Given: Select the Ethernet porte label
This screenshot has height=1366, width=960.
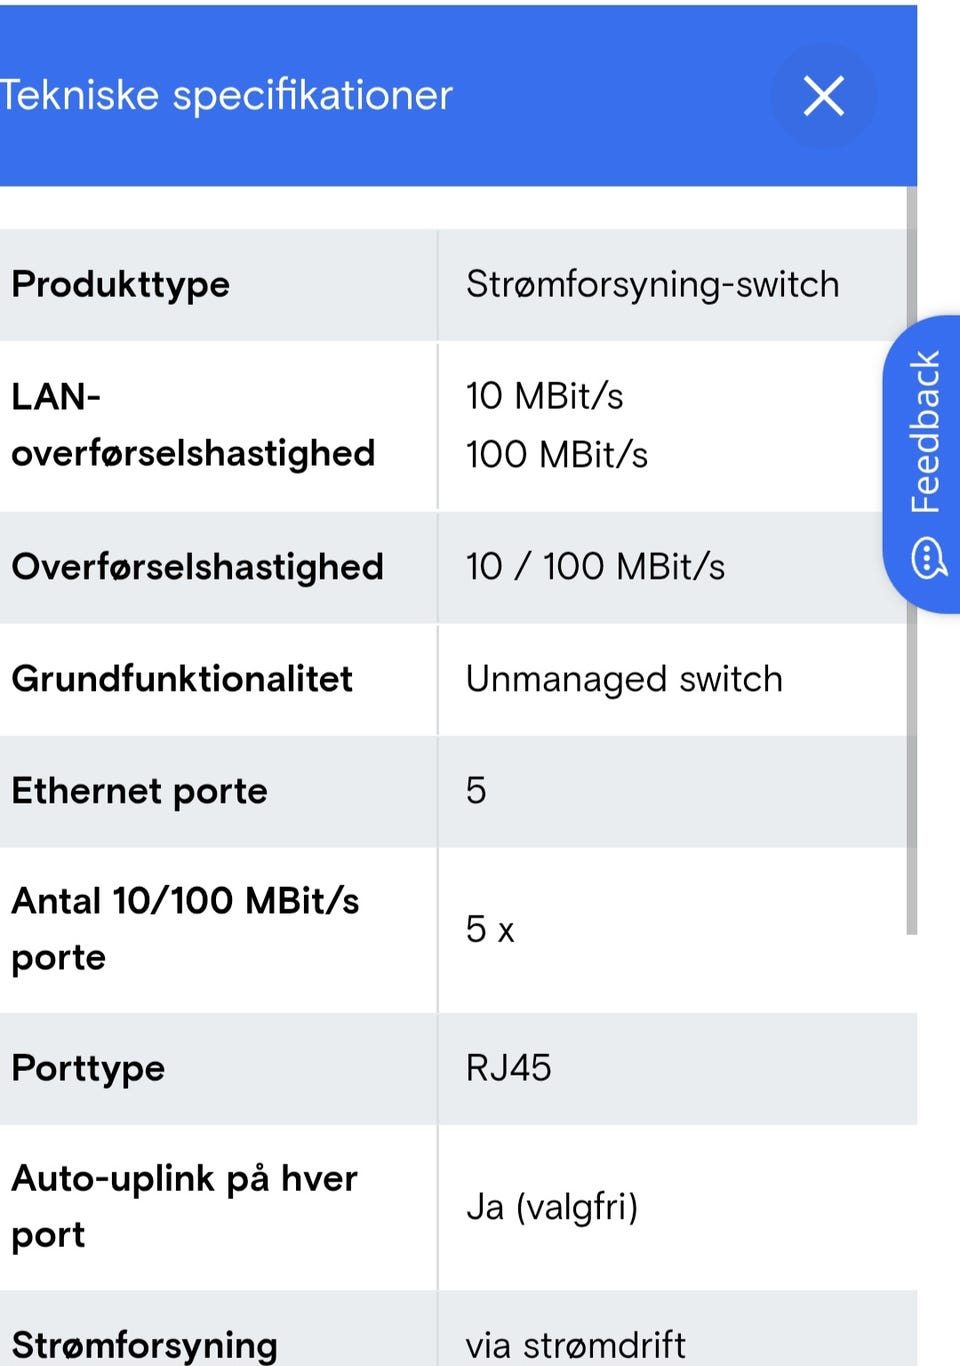Looking at the screenshot, I should (x=140, y=791).
